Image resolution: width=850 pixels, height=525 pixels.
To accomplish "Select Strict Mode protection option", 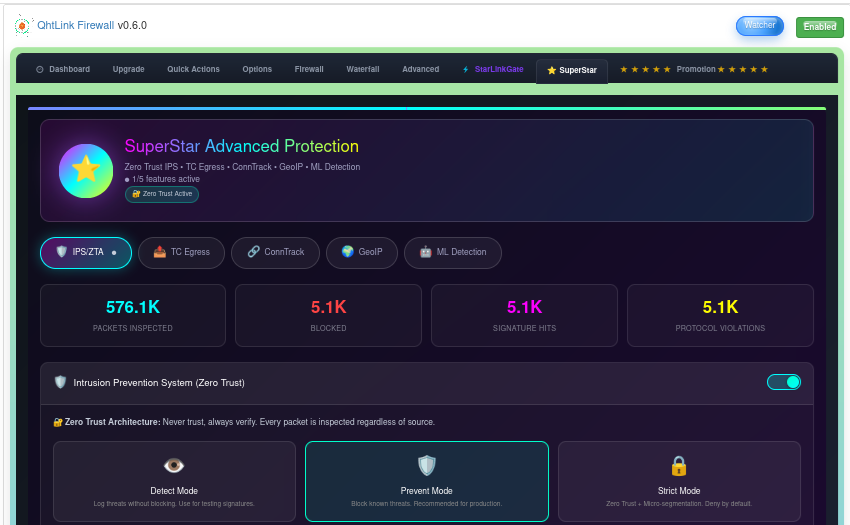I will click(679, 481).
